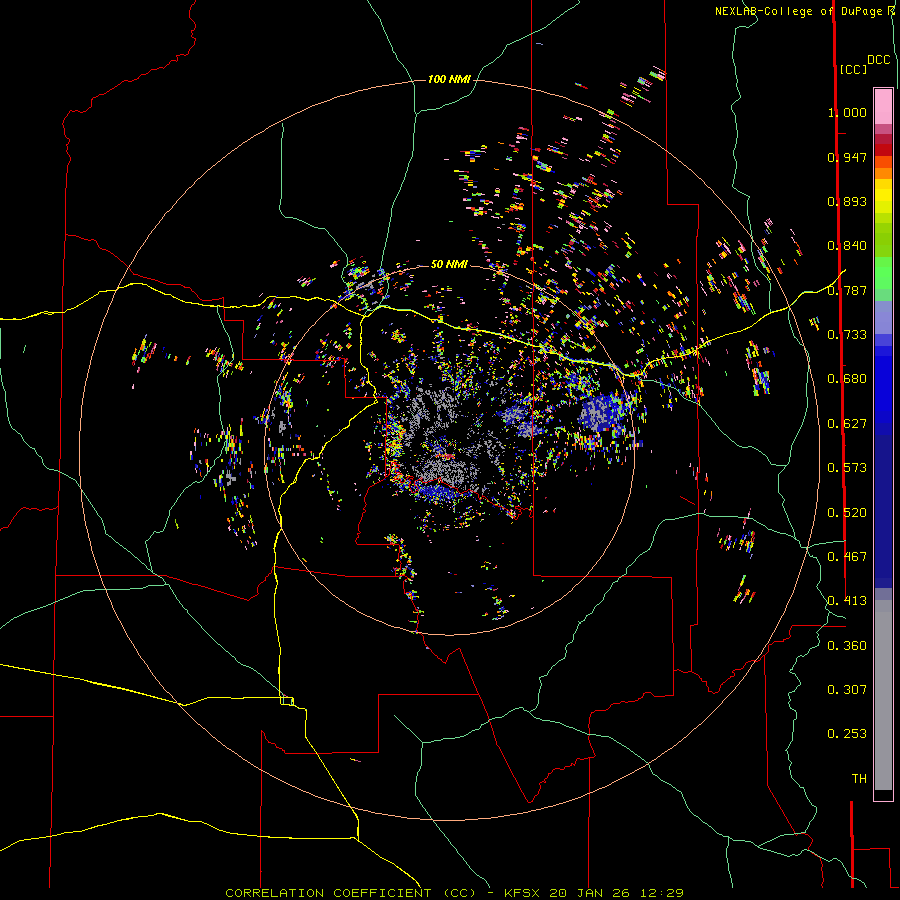The height and width of the screenshot is (900, 900).
Task: Select the 0.680 legend value
Action: click(847, 379)
